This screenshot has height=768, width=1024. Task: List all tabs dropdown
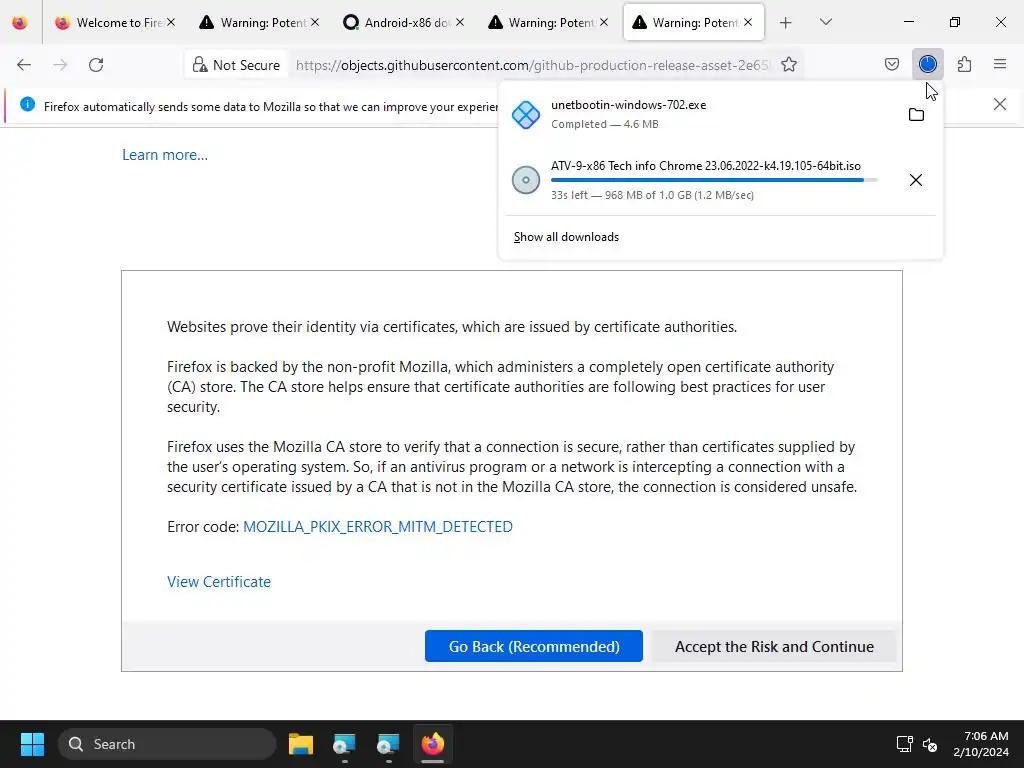[x=825, y=22]
